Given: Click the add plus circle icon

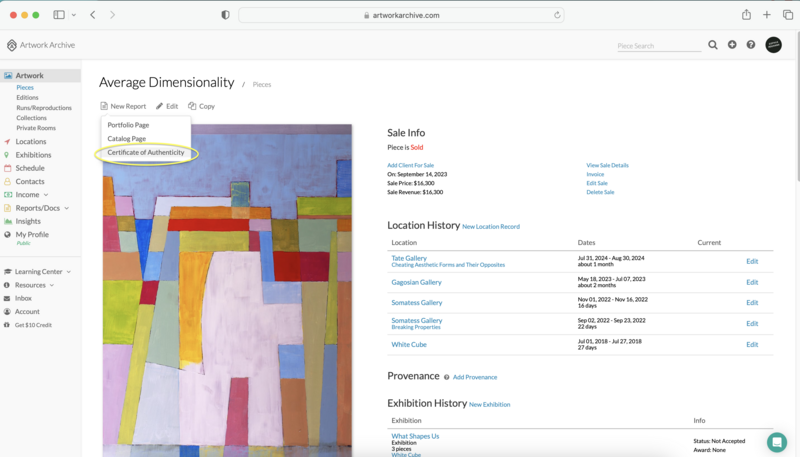Looking at the screenshot, I should point(732,45).
